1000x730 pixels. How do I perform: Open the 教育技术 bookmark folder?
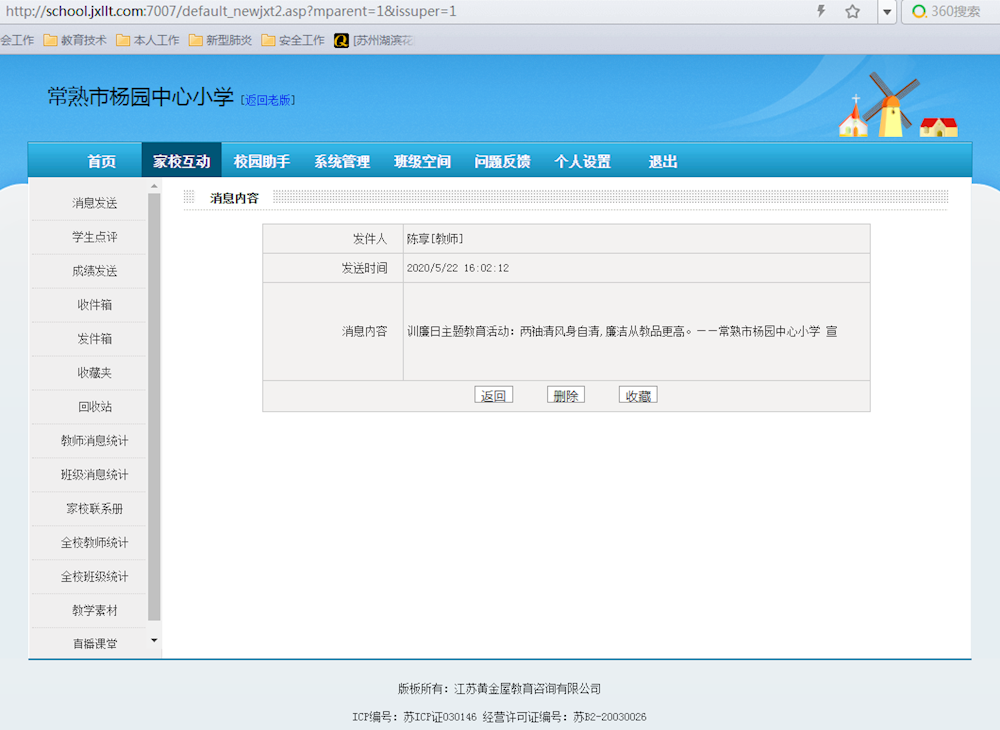tap(75, 40)
